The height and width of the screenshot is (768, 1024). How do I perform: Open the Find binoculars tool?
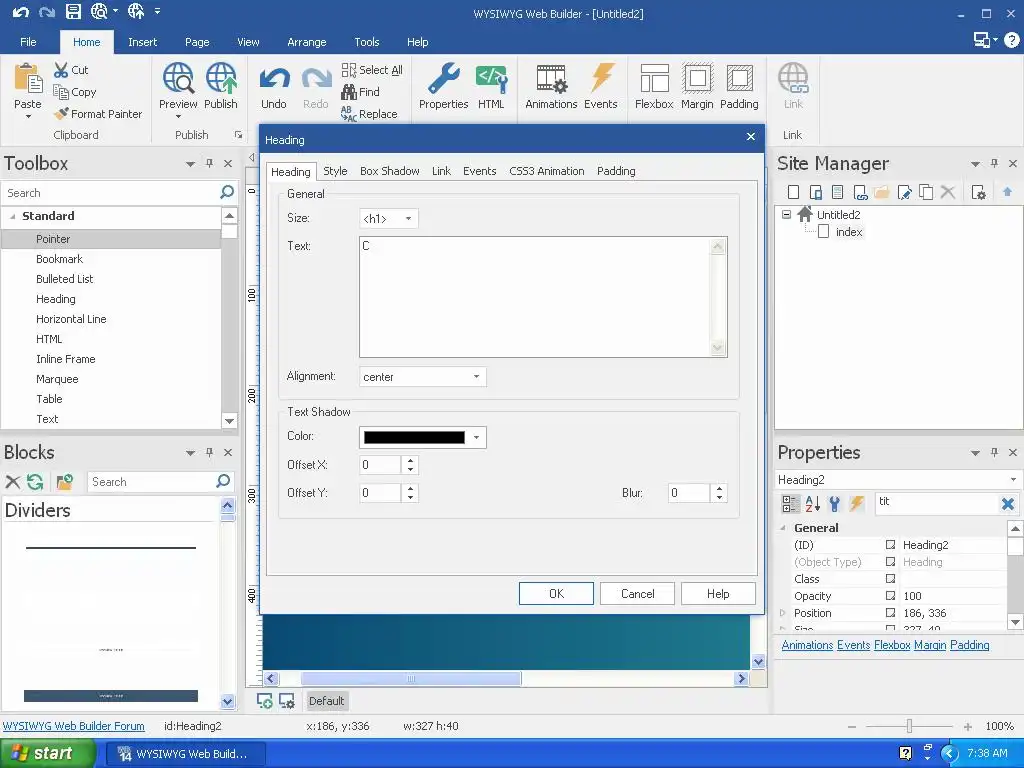360,92
